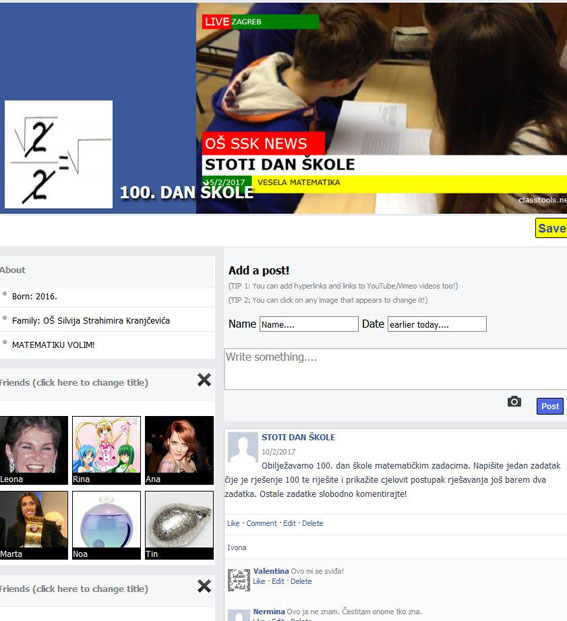Click the Save button
Image resolution: width=567 pixels, height=621 pixels.
tap(551, 228)
